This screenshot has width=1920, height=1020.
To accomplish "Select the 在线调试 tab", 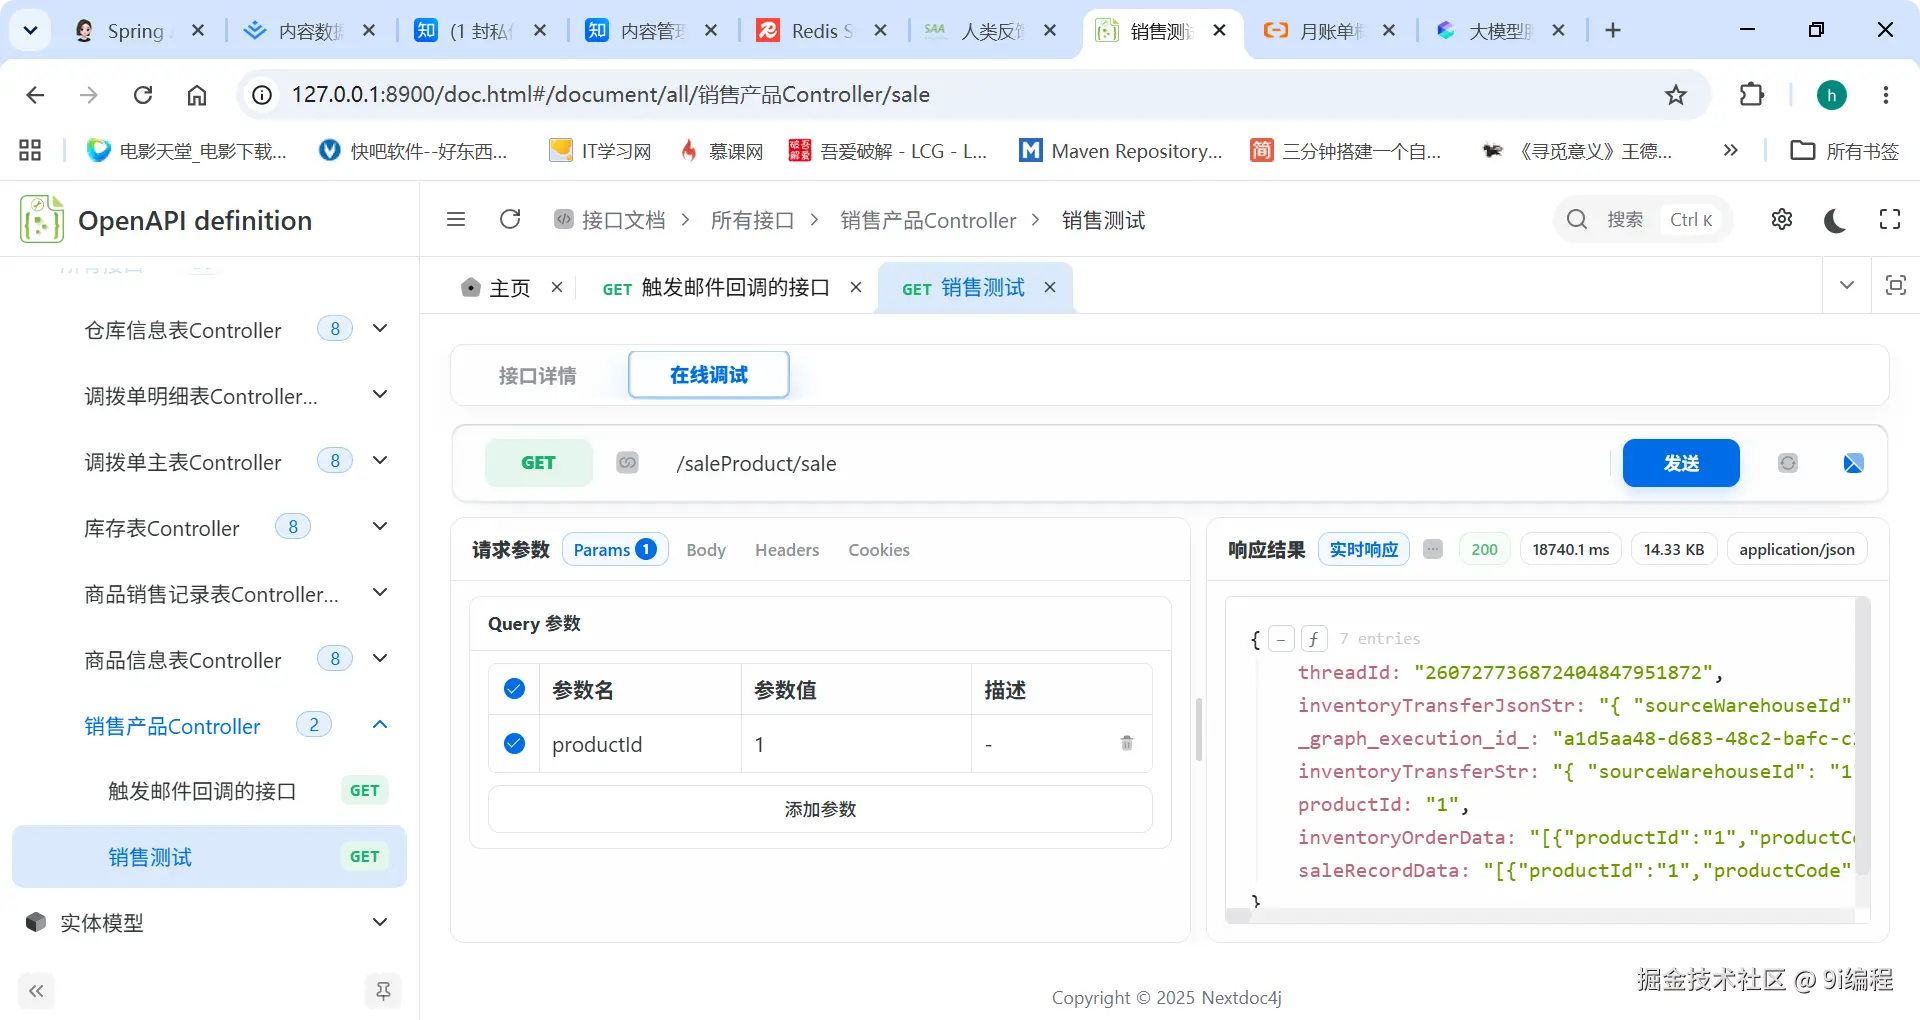I will click(x=709, y=375).
